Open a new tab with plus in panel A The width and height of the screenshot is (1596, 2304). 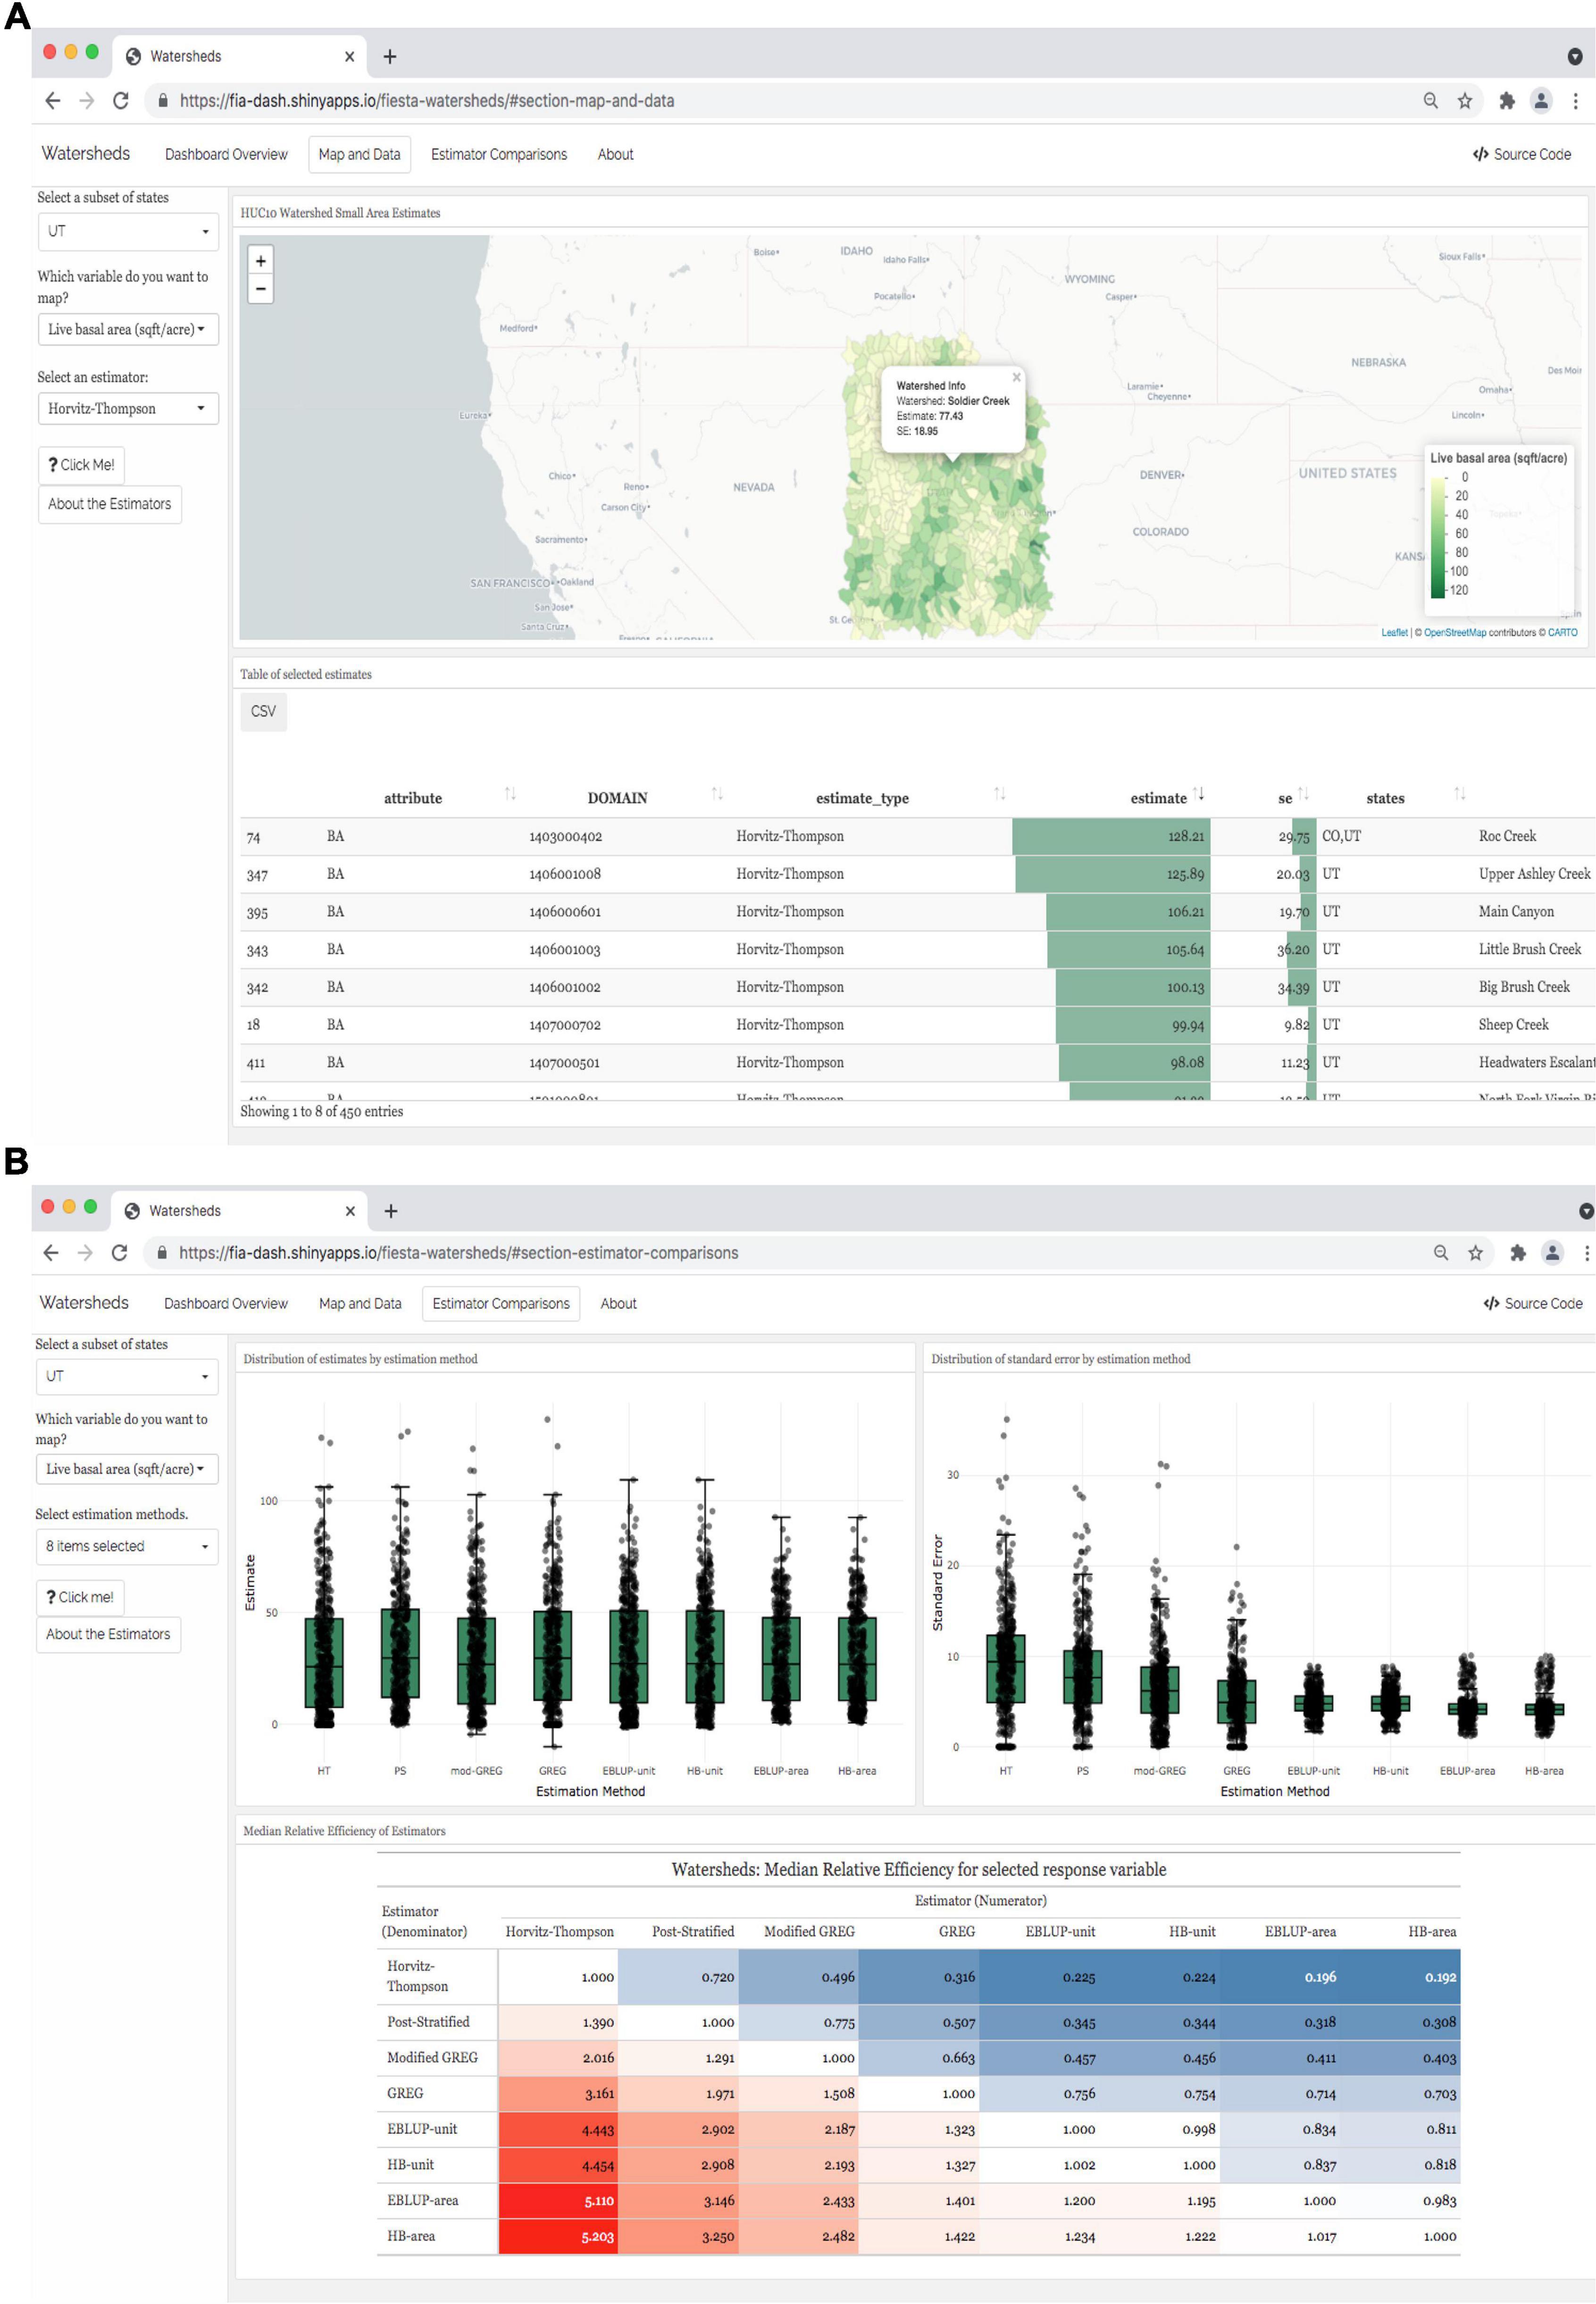click(390, 57)
